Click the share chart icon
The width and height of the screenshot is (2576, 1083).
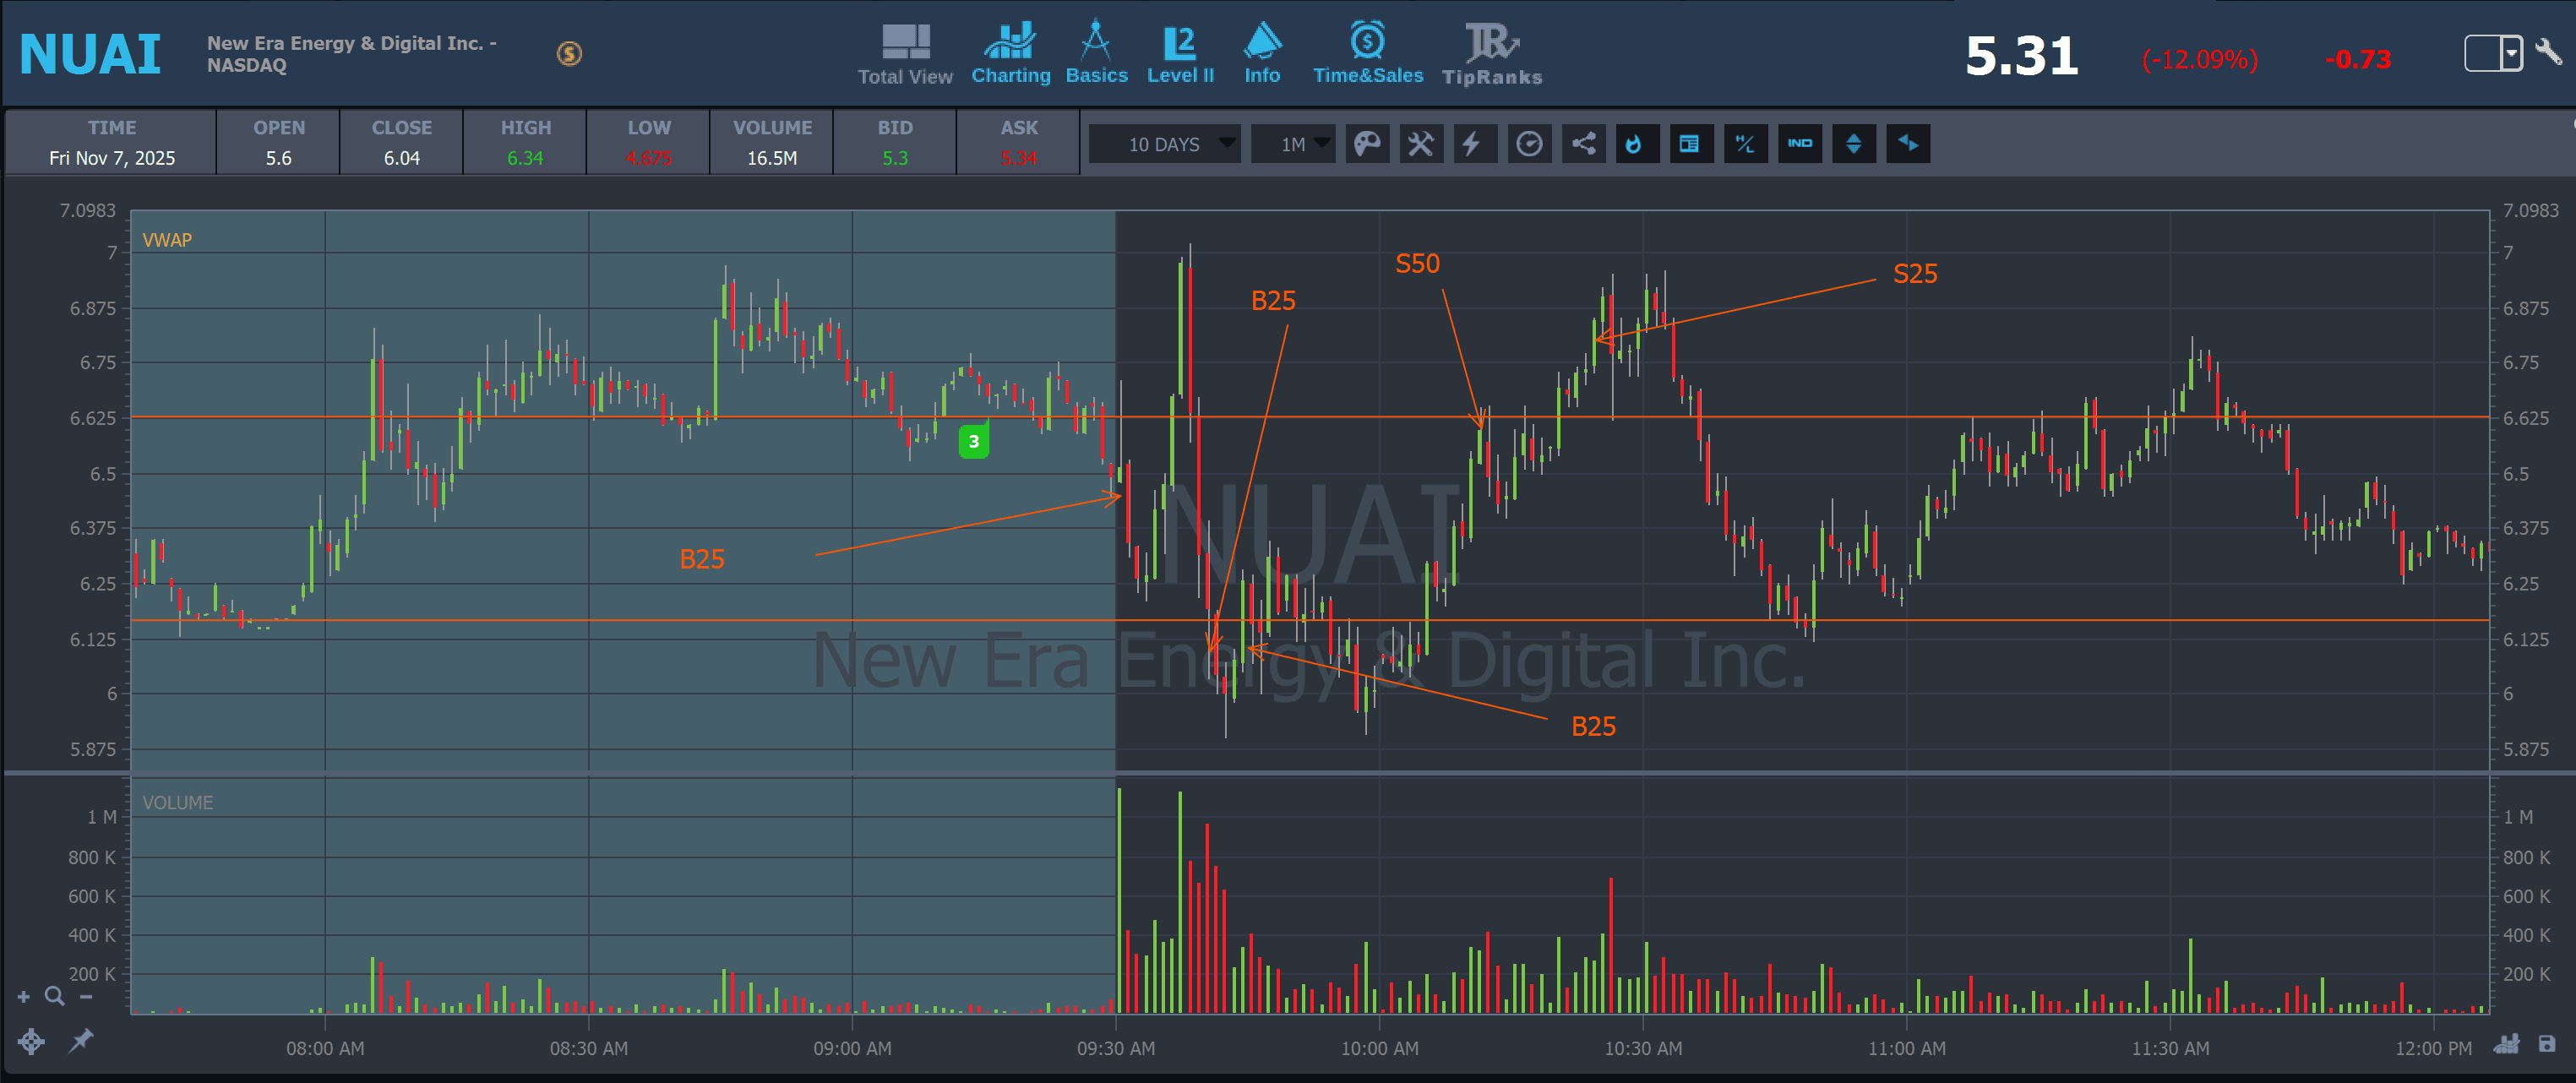[x=1583, y=144]
